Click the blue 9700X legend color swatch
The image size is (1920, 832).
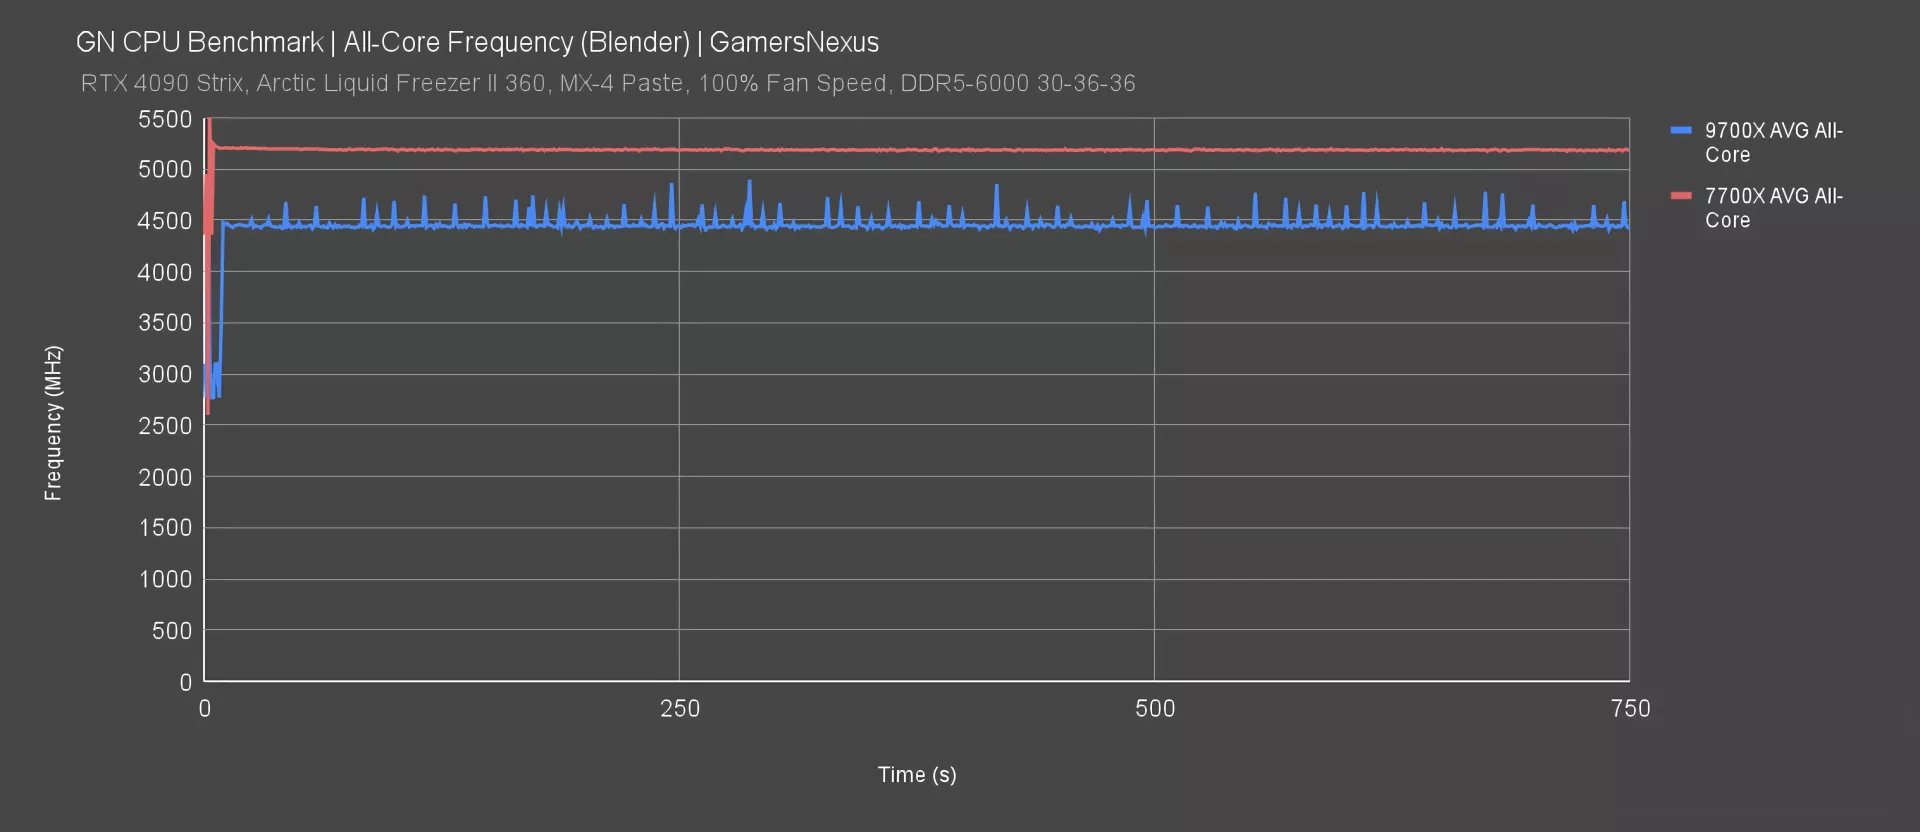pos(1681,130)
